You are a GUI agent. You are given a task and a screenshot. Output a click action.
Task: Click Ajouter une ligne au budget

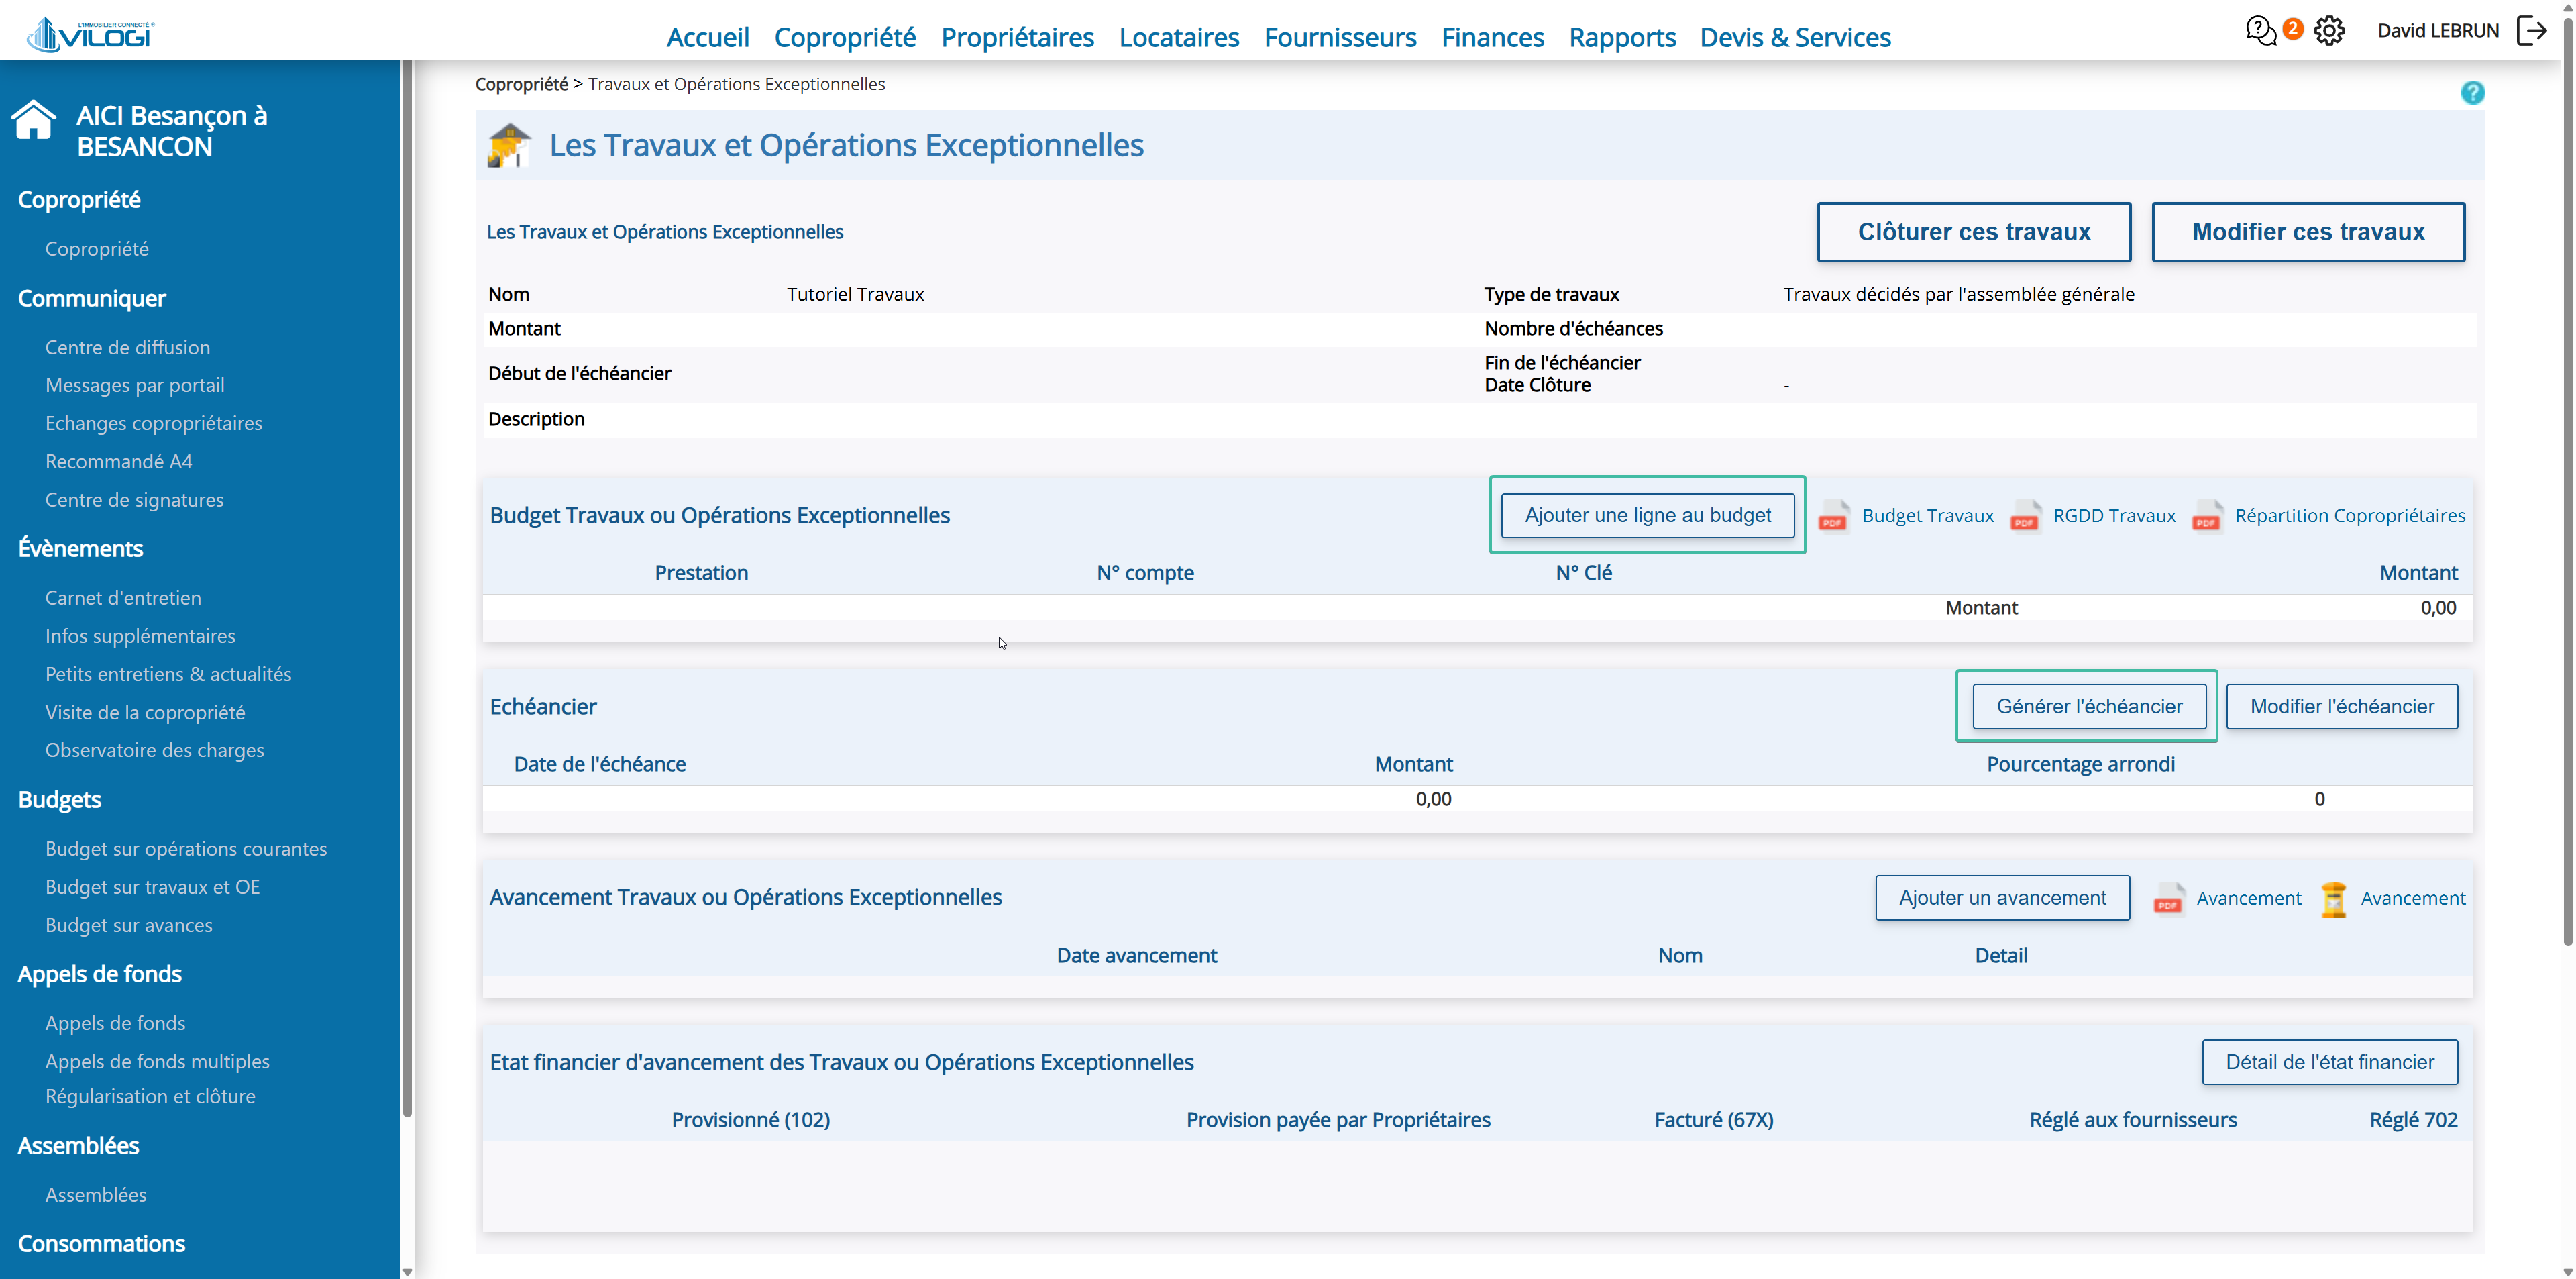[1647, 515]
